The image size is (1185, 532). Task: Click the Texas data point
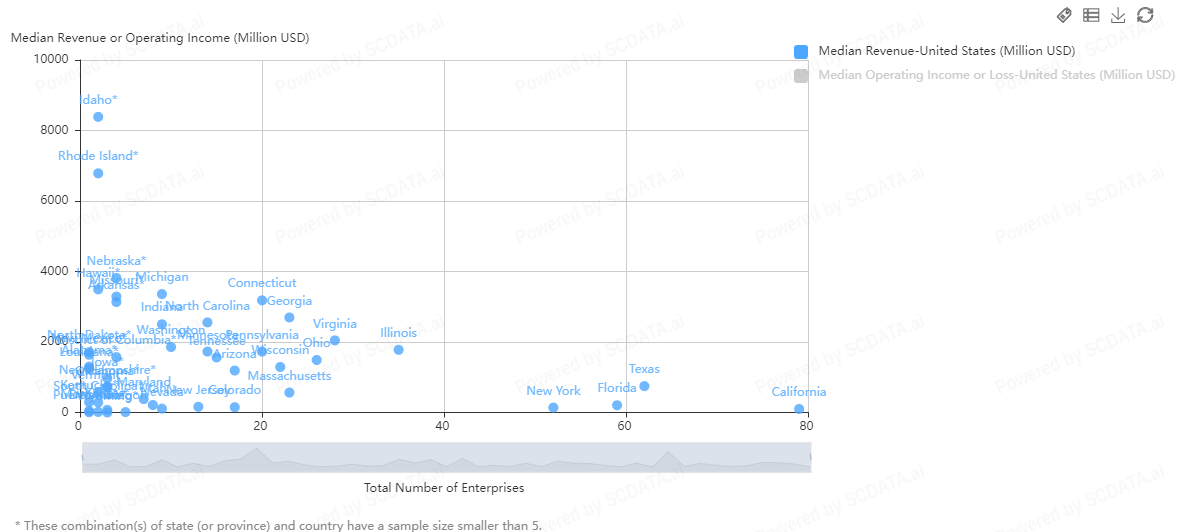coord(644,386)
